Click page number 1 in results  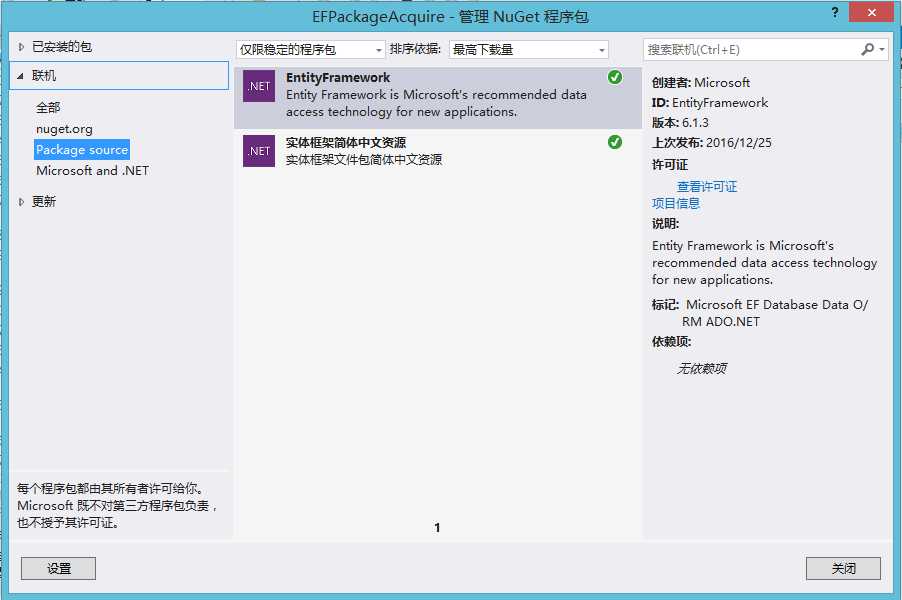pos(437,528)
